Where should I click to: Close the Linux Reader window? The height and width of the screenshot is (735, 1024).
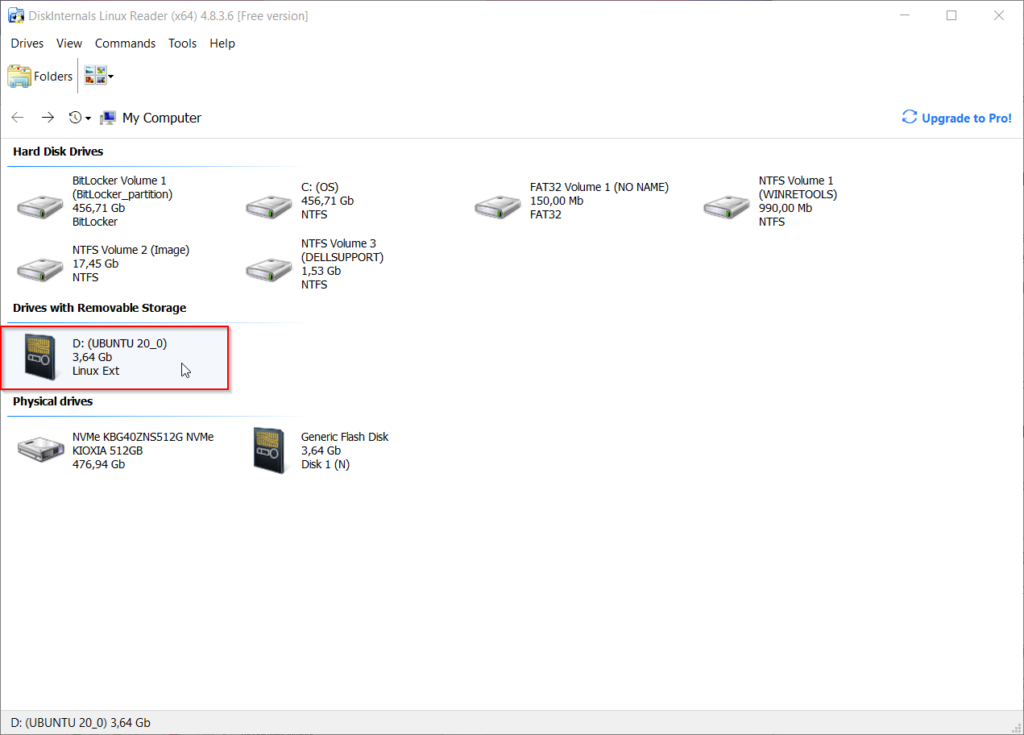pos(999,15)
